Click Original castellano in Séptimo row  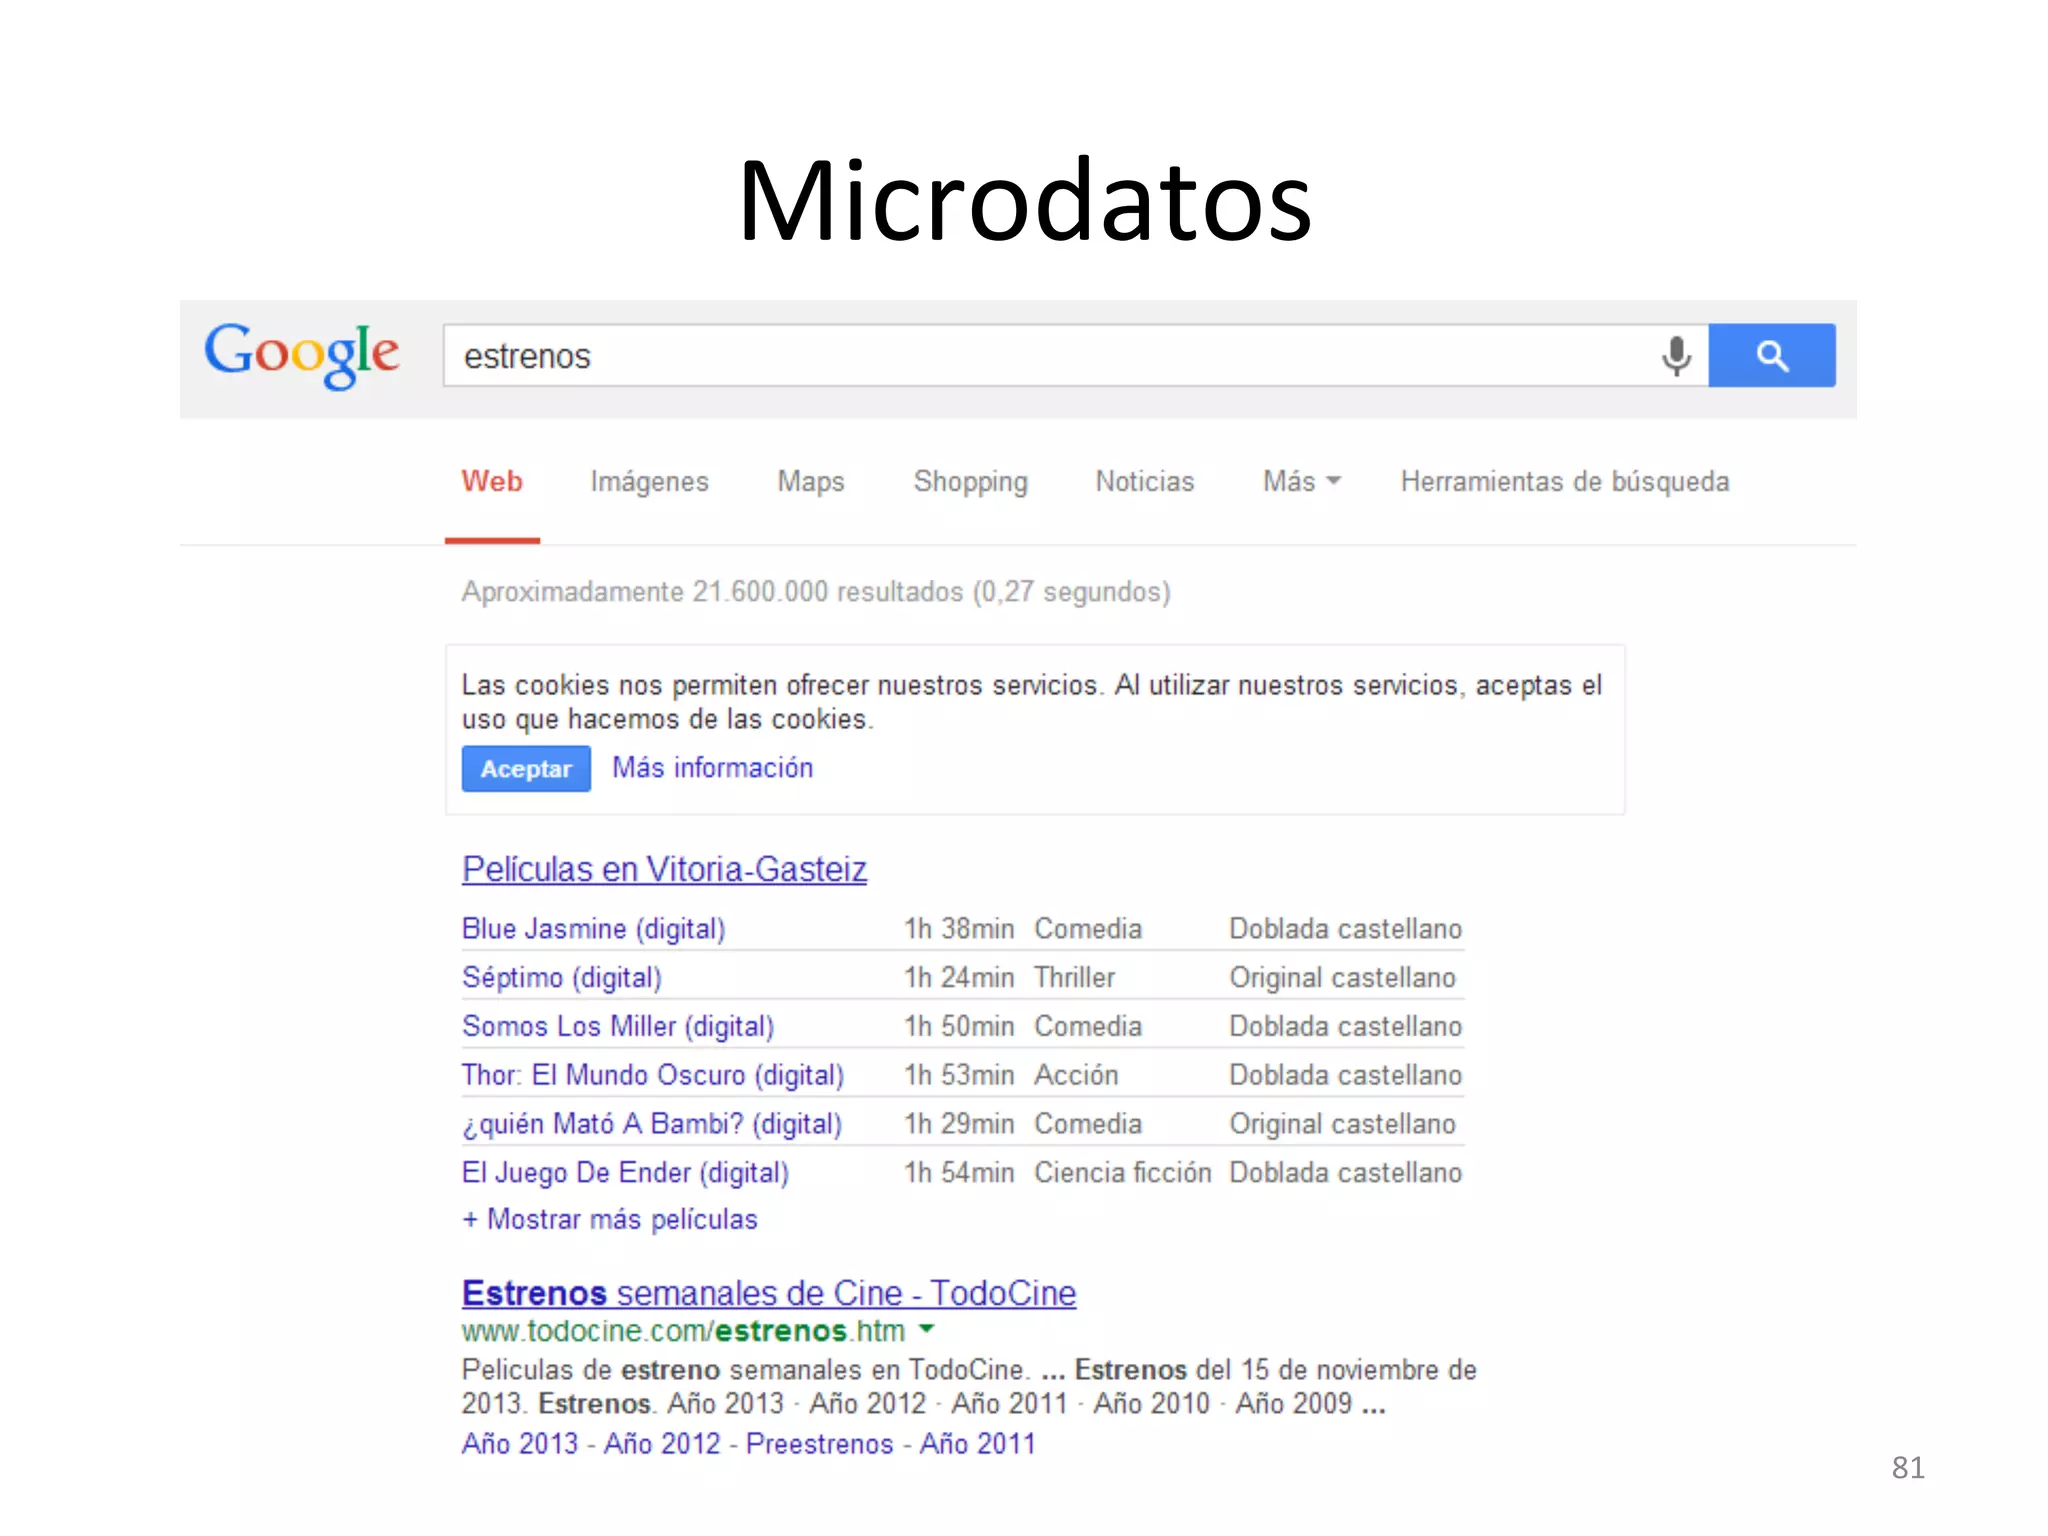[x=1343, y=978]
